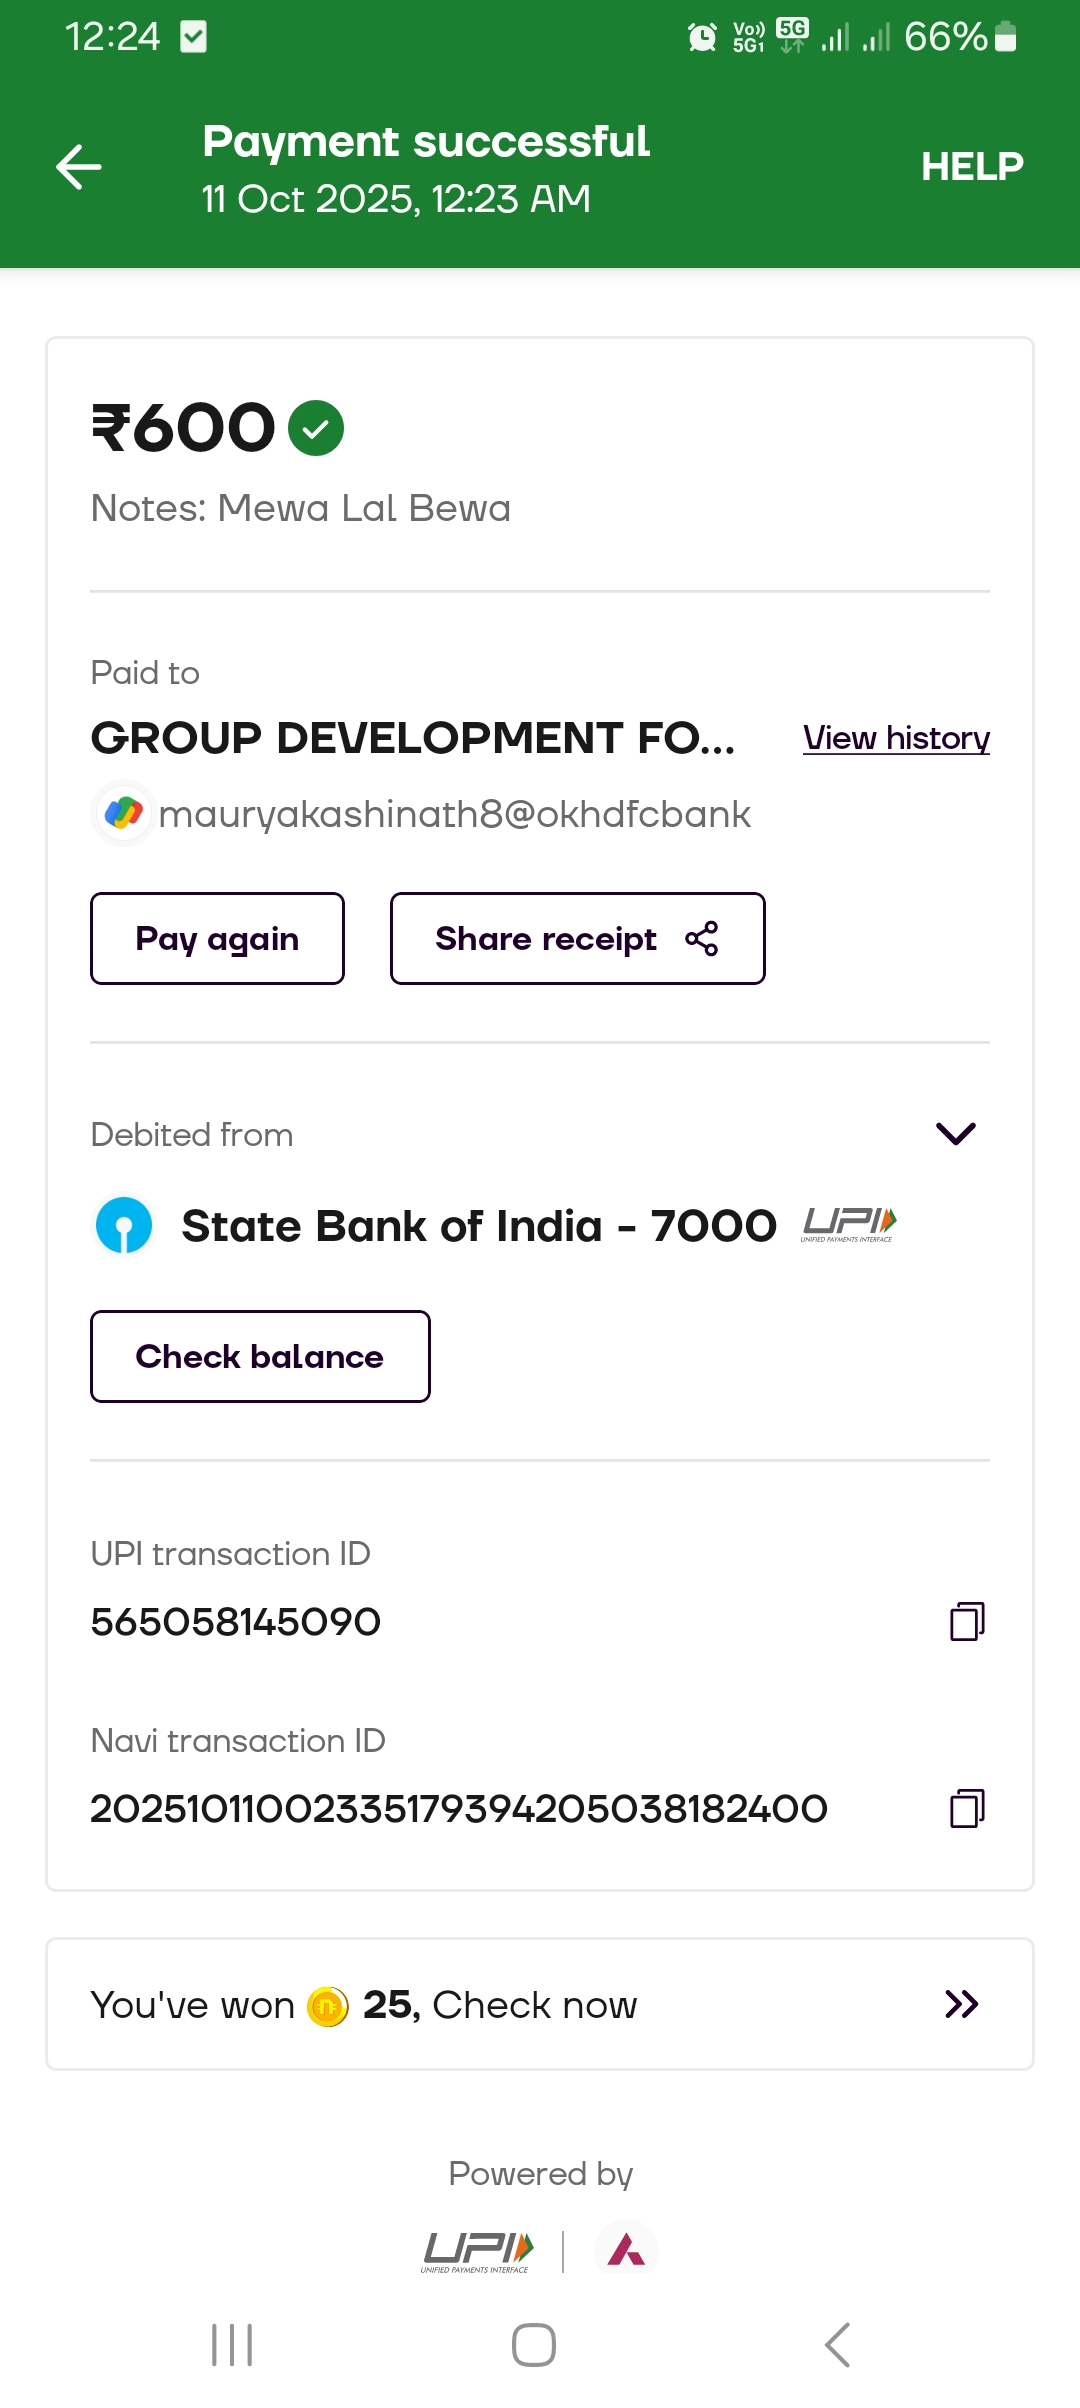Tap the Google Pay icon beside UPI address
The width and height of the screenshot is (1080, 2408).
(x=124, y=813)
